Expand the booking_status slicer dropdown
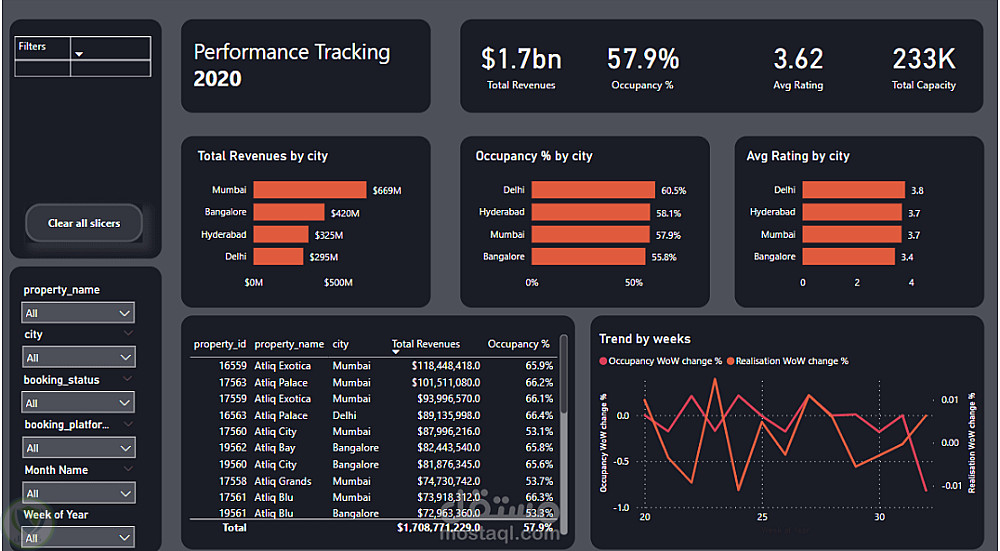The image size is (1000, 551). coord(78,402)
